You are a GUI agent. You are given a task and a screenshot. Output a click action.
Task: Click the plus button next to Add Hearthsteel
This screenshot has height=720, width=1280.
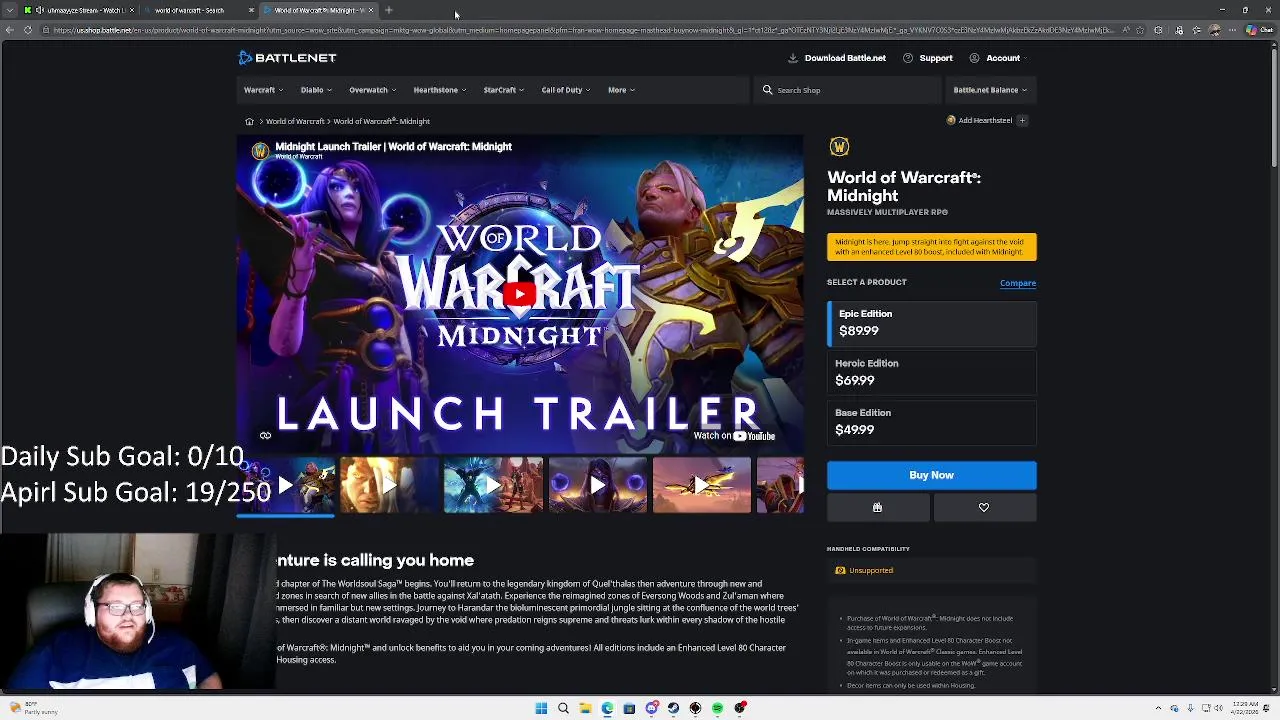click(1022, 120)
